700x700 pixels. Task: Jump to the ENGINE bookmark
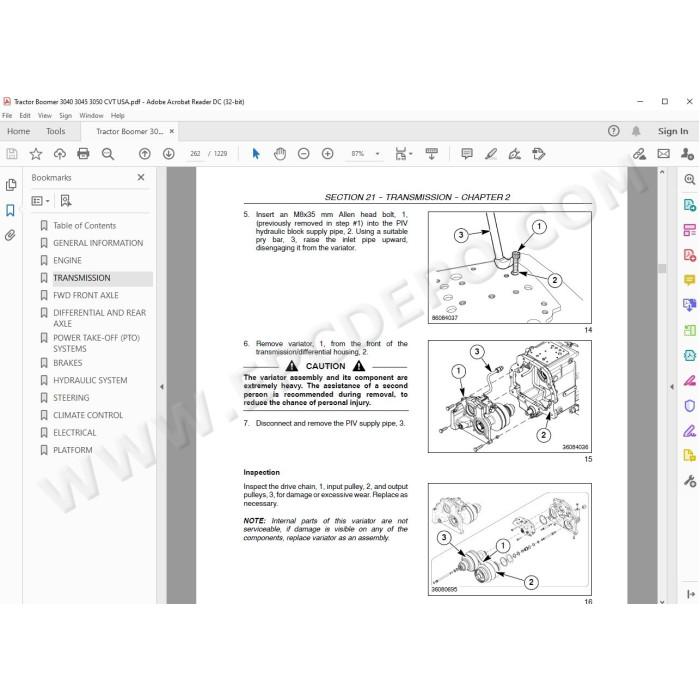[x=67, y=260]
